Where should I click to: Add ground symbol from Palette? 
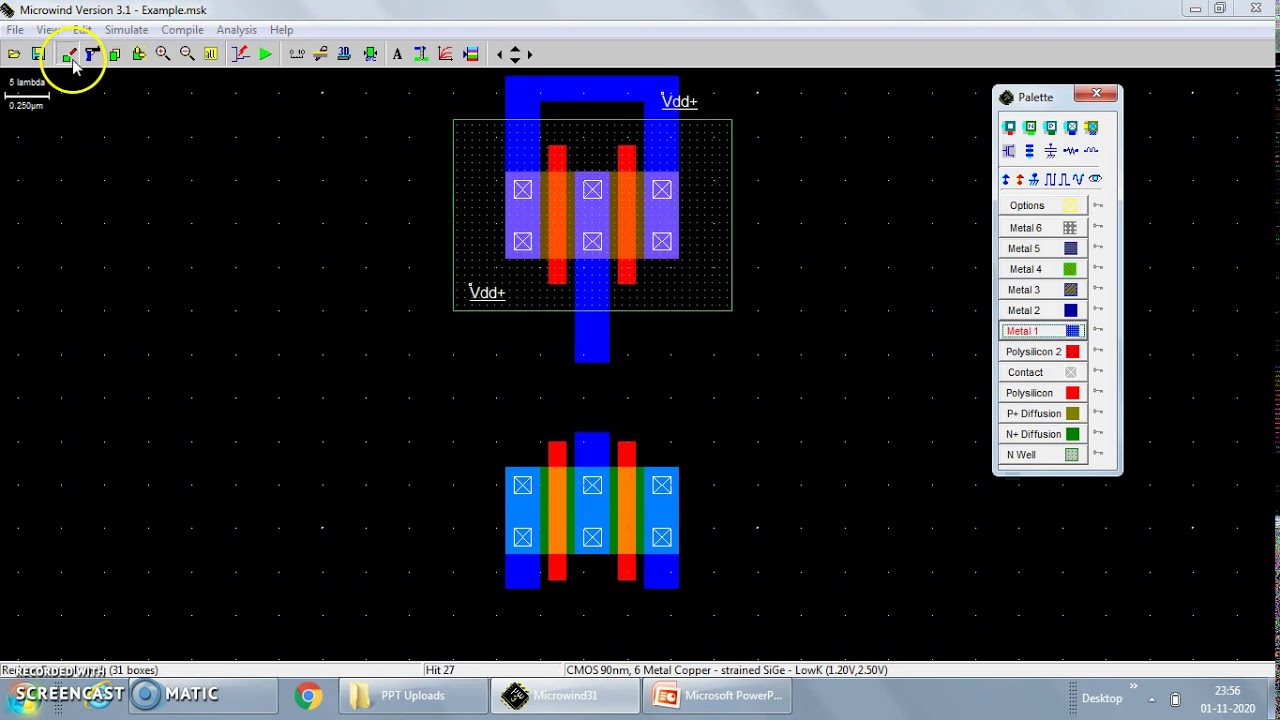click(x=1034, y=179)
